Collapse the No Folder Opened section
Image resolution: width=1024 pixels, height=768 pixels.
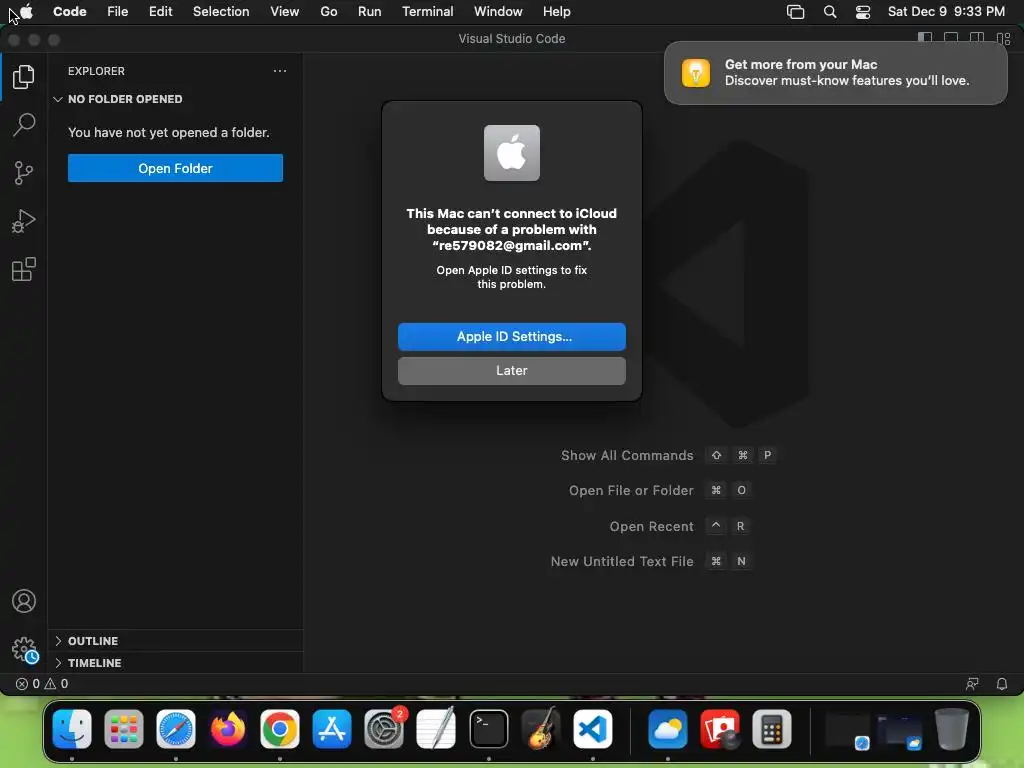coord(175,99)
